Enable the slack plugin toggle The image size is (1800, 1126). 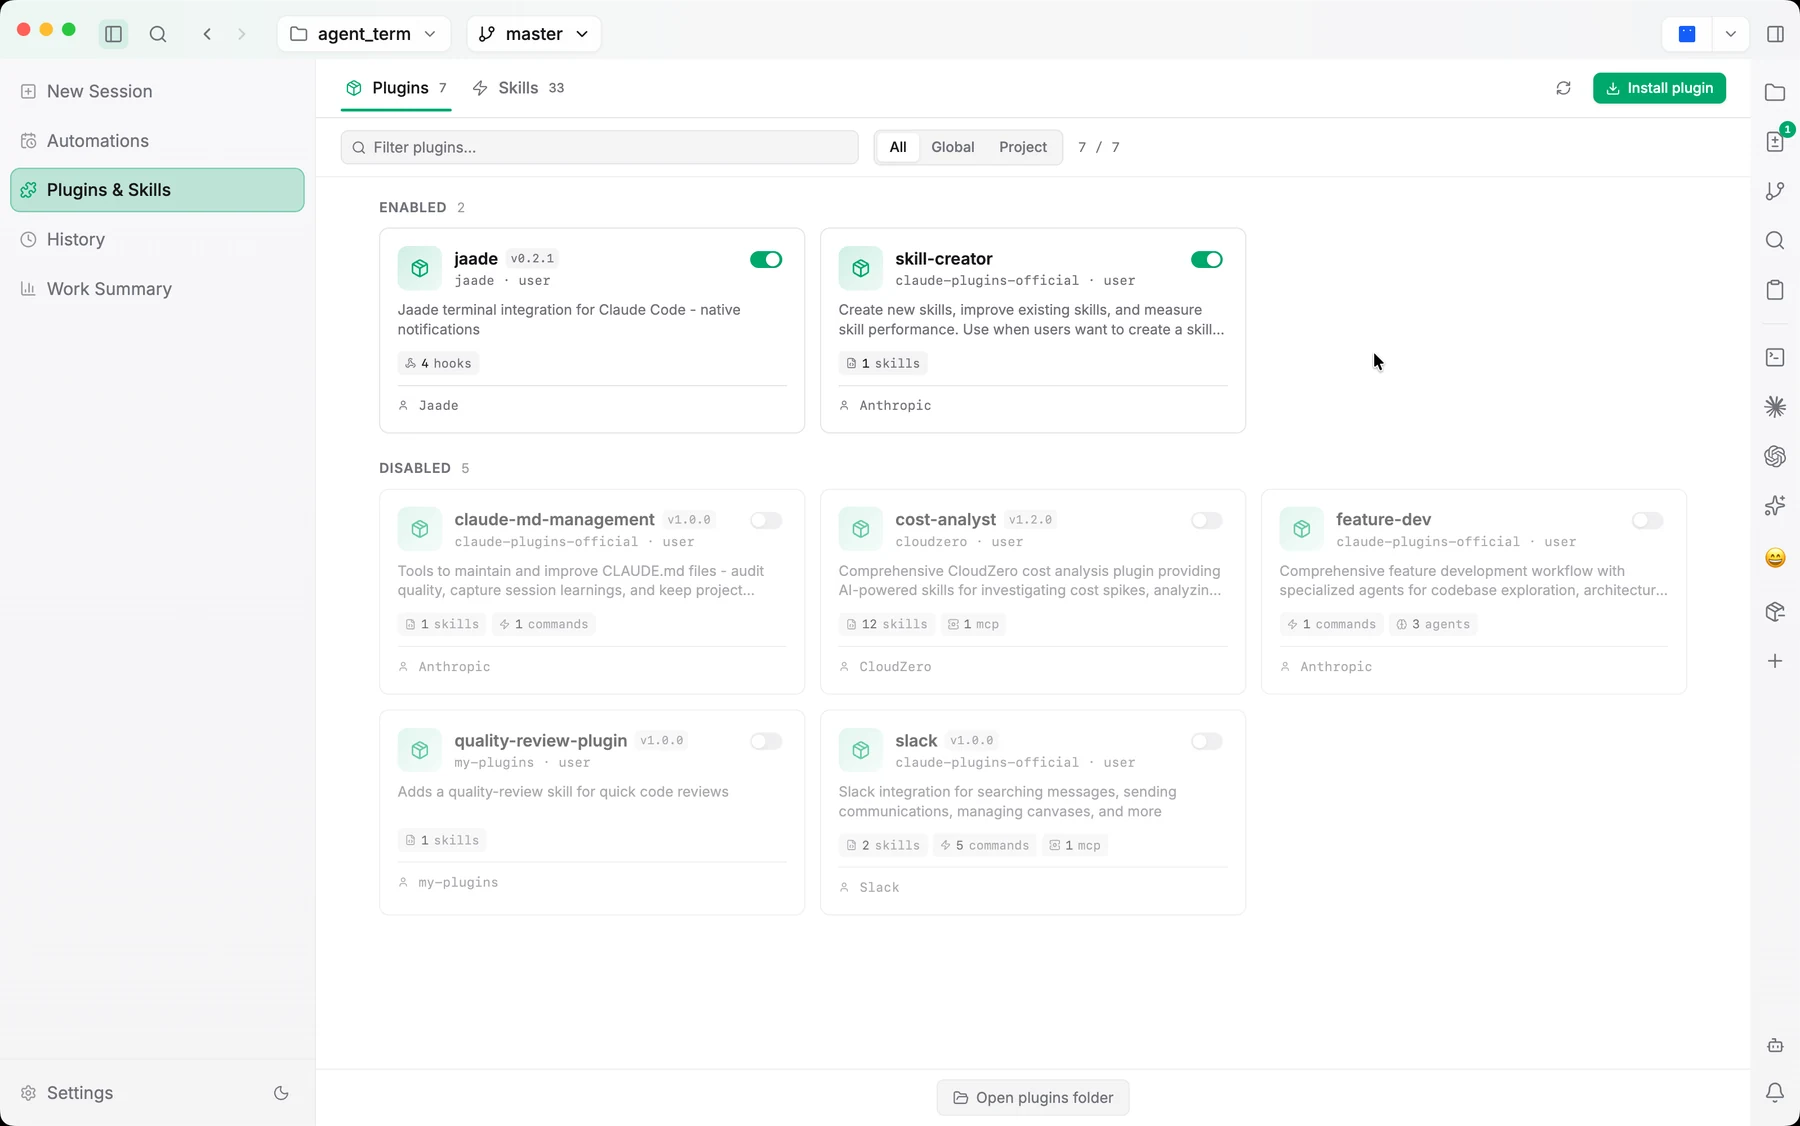(1207, 741)
